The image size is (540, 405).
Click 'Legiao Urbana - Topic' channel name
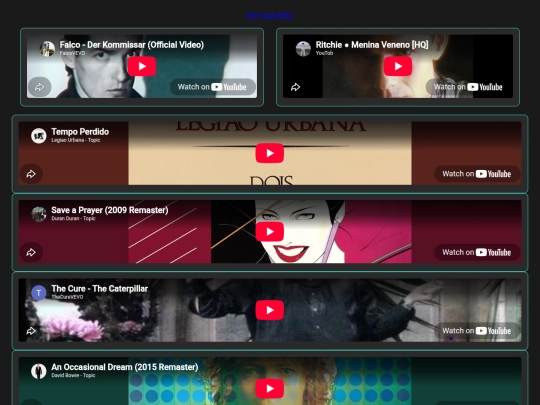click(x=75, y=140)
